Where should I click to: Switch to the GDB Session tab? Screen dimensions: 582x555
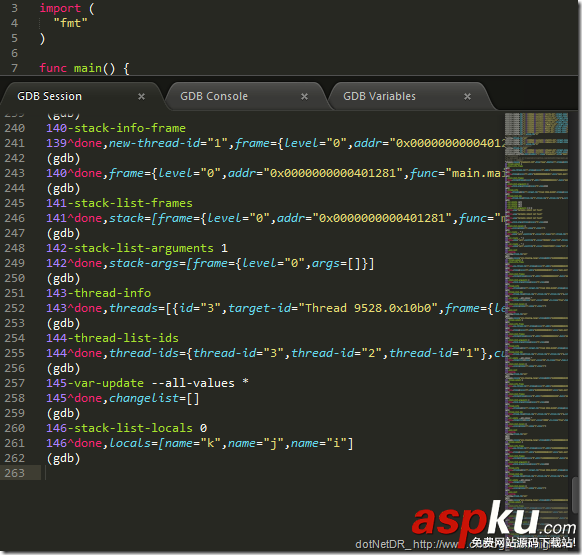49,97
